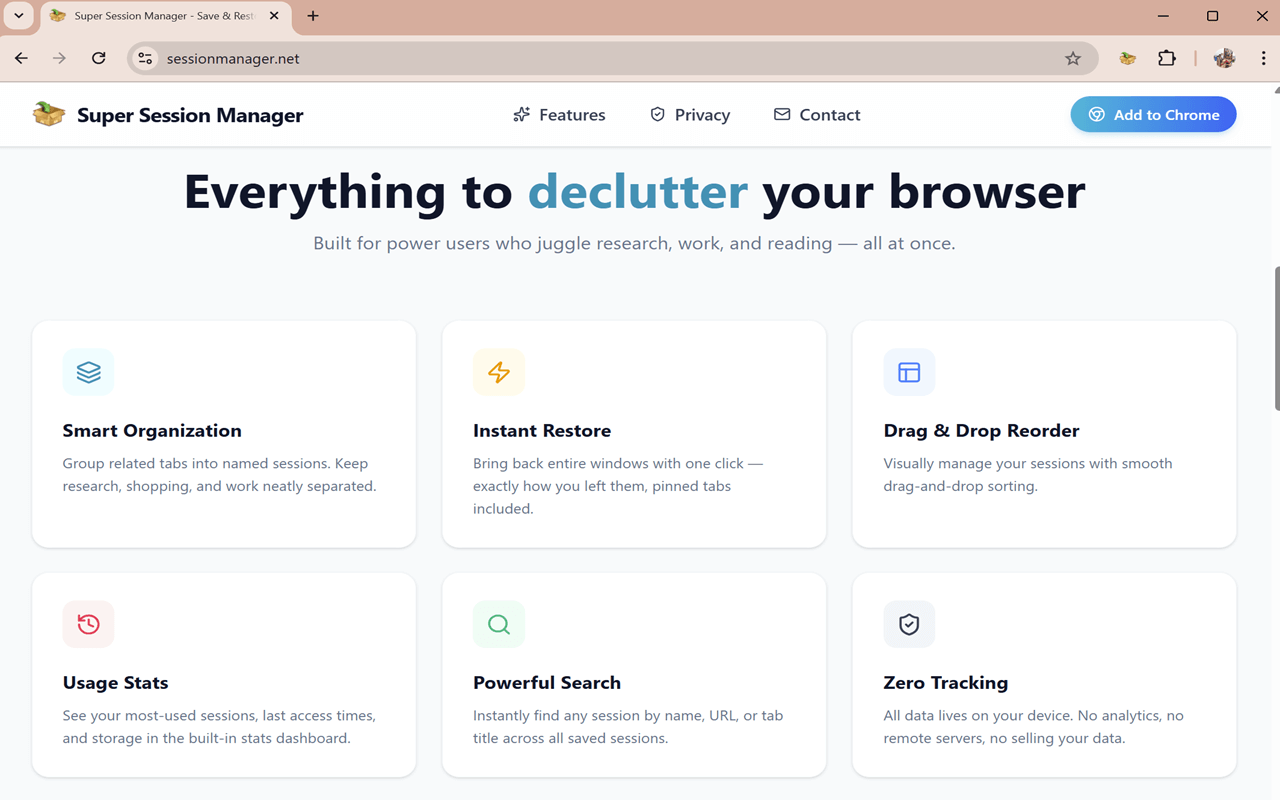This screenshot has height=800, width=1280.
Task: Bookmark this page with the star icon
Action: click(x=1073, y=58)
